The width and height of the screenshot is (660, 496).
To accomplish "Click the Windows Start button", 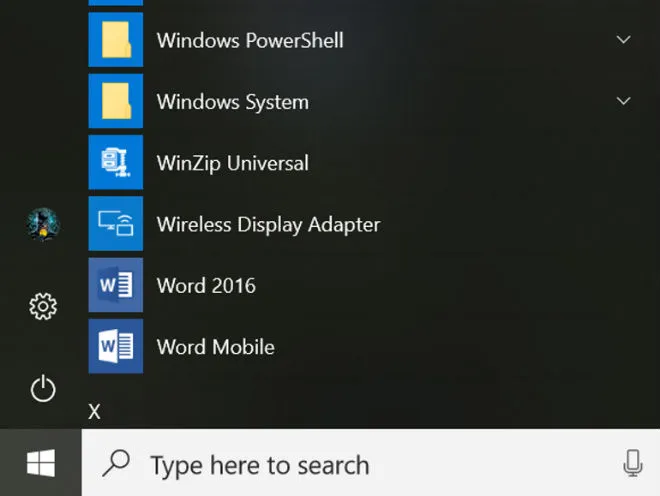I will coord(40,463).
